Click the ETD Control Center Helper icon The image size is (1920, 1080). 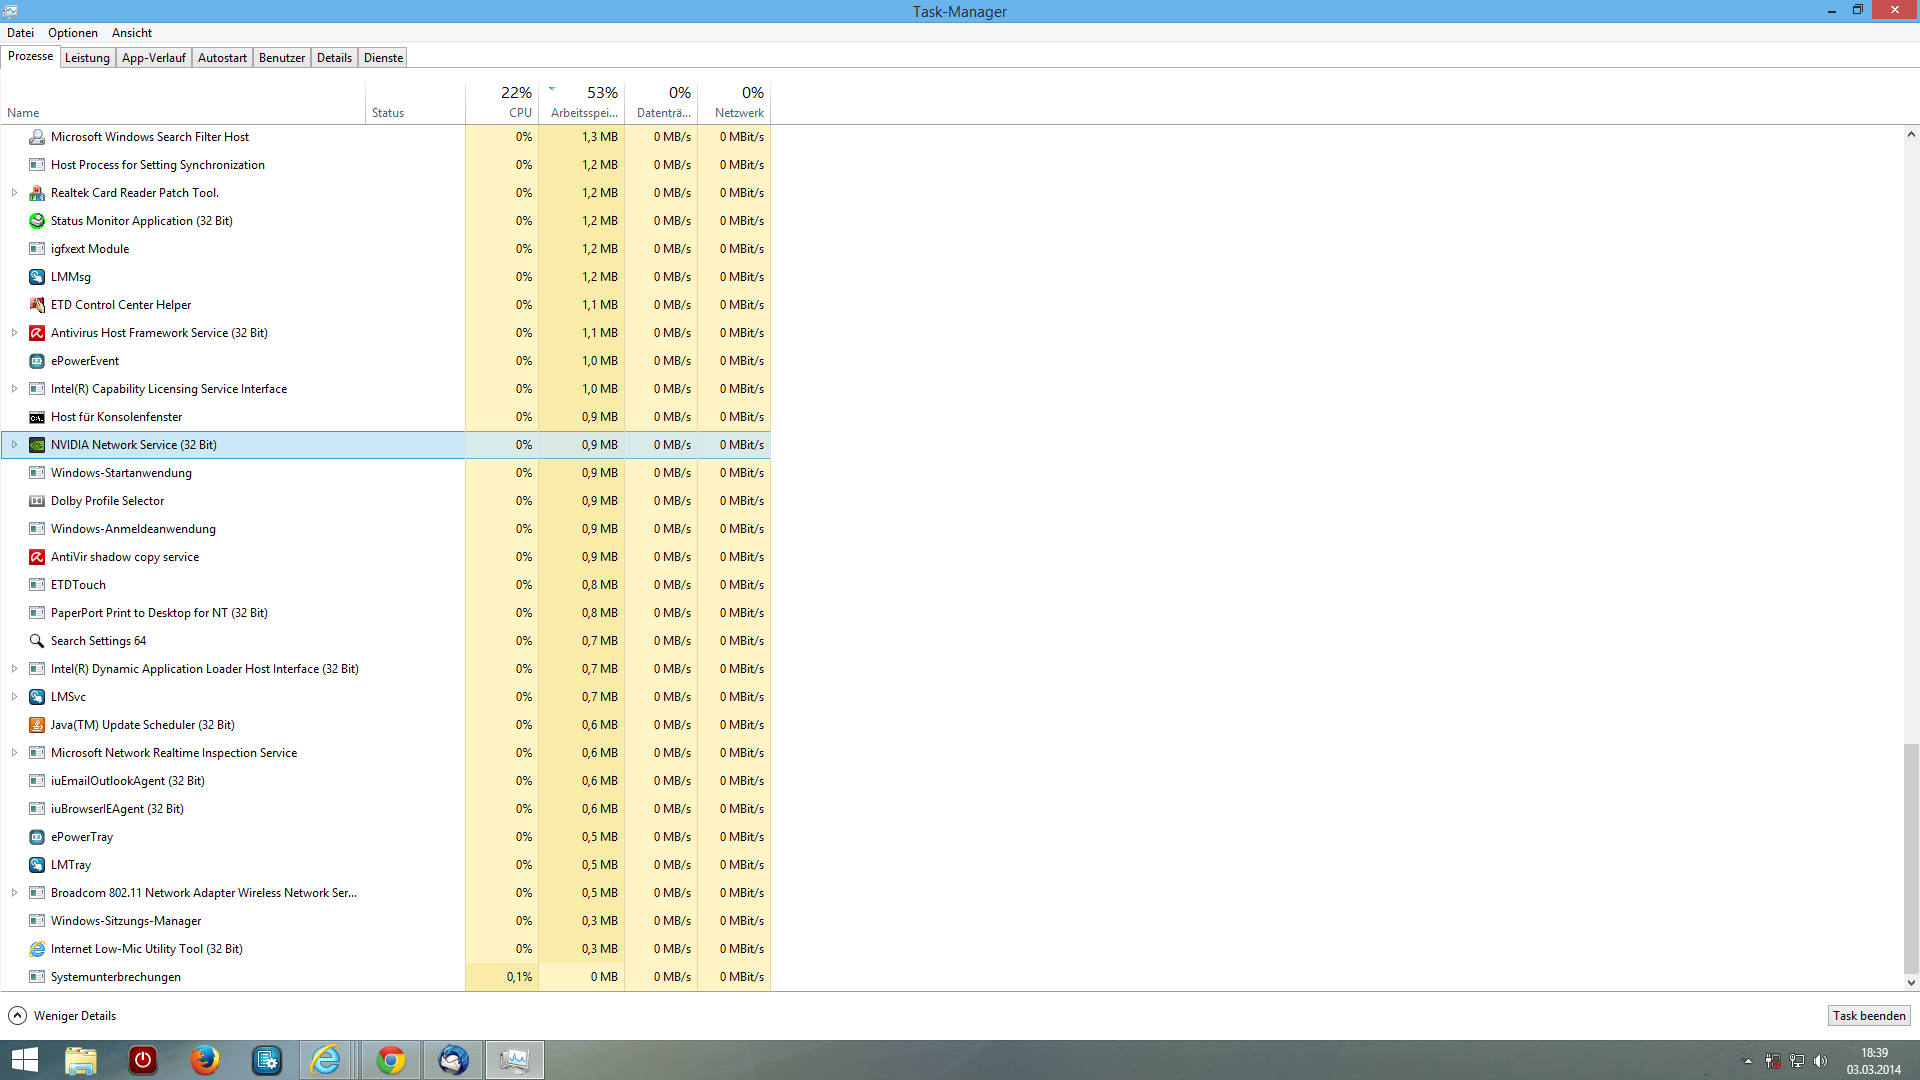point(37,305)
